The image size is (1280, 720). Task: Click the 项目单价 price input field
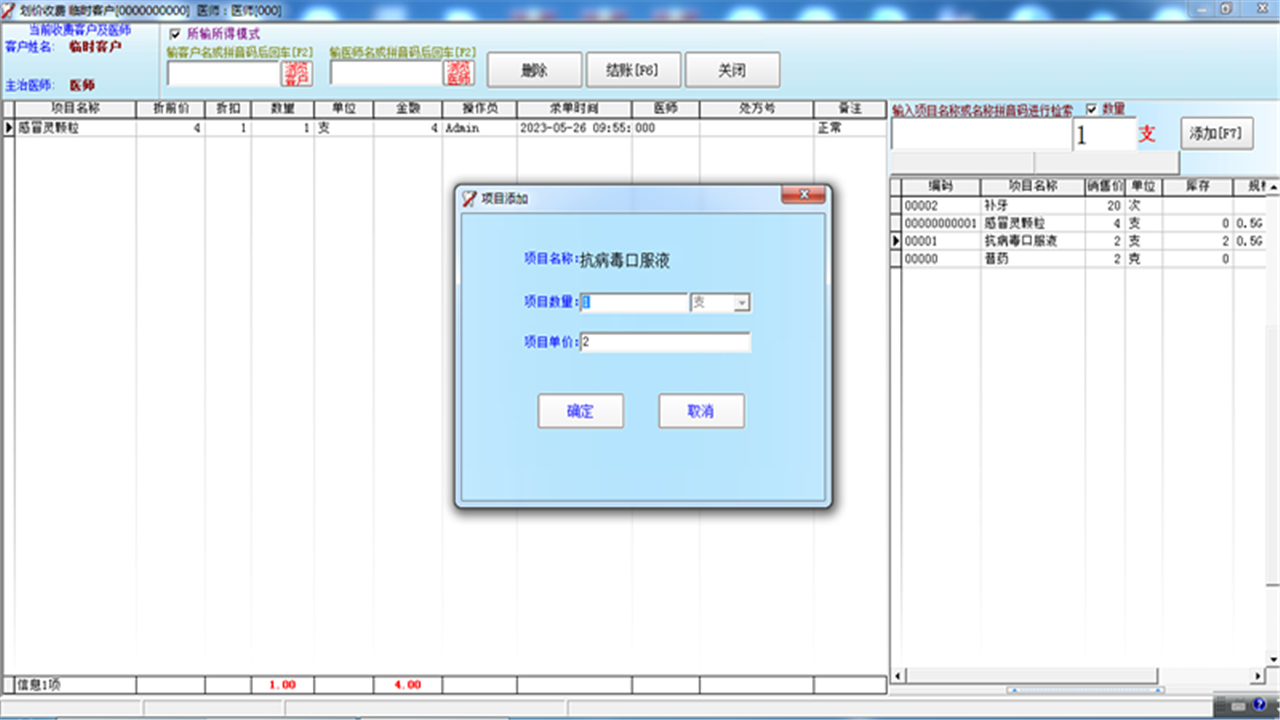coord(665,342)
